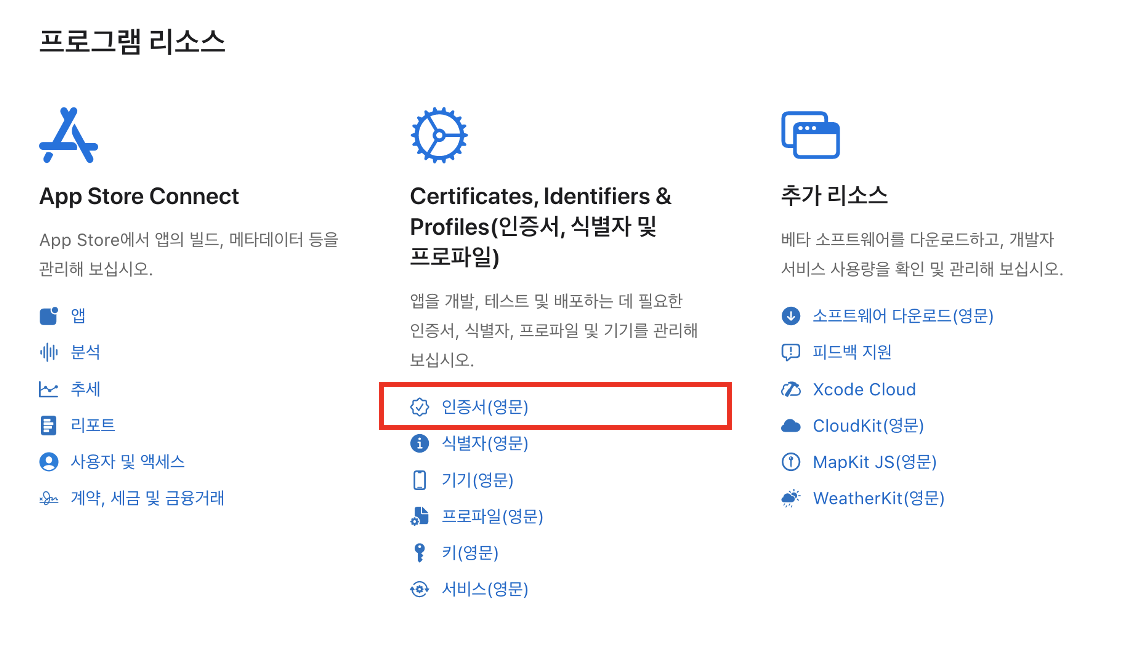1134x650 pixels.
Task: Open the WeatherKit(영문) link
Action: point(878,498)
